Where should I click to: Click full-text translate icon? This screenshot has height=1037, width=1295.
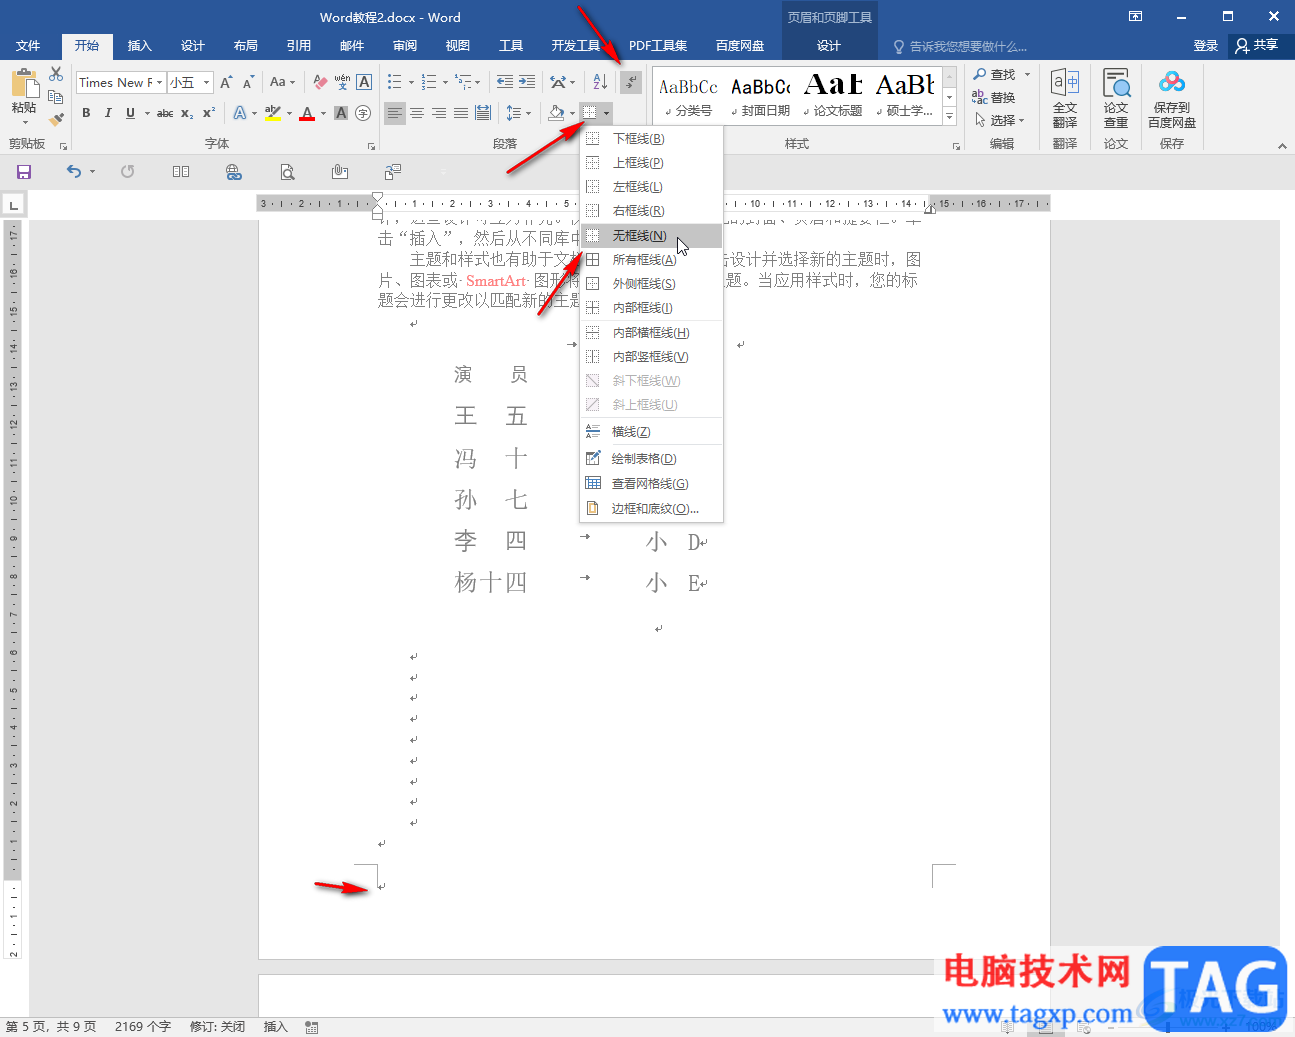1065,98
